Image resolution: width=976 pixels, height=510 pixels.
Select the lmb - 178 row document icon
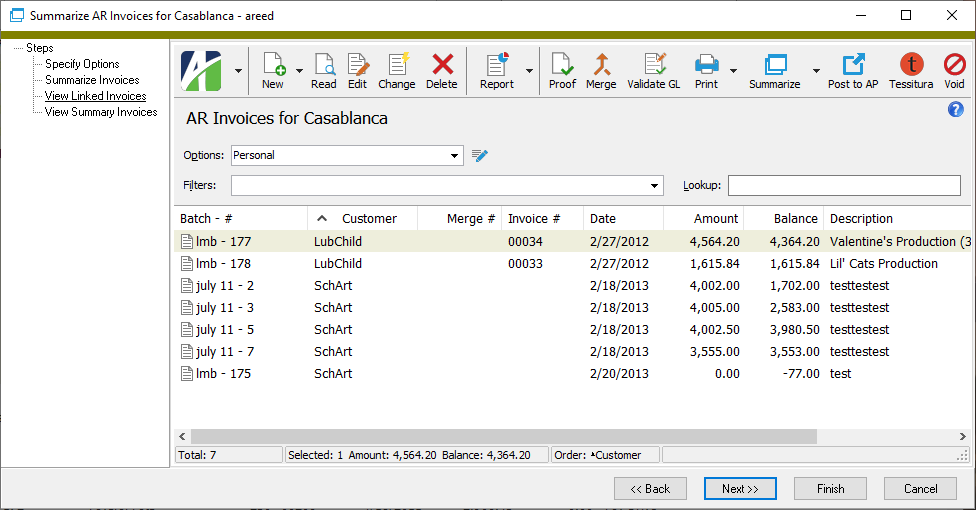187,263
